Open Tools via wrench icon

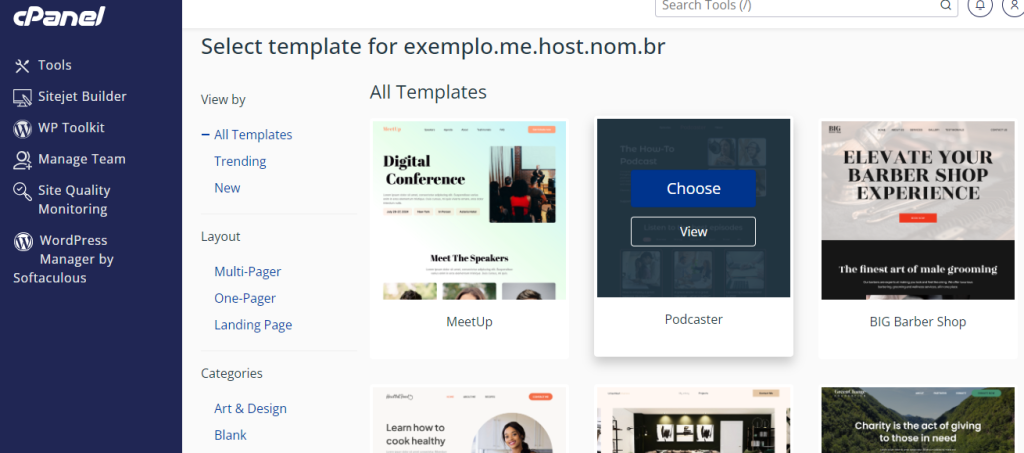pos(22,65)
